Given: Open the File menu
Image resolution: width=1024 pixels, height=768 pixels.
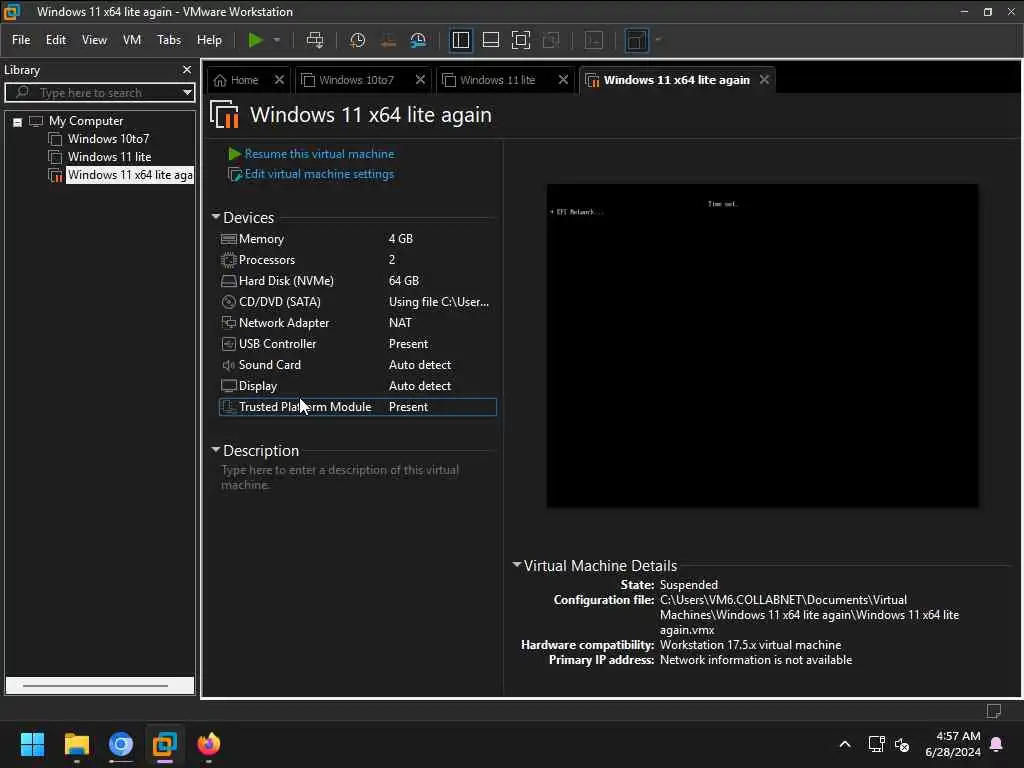Looking at the screenshot, I should click(x=21, y=40).
